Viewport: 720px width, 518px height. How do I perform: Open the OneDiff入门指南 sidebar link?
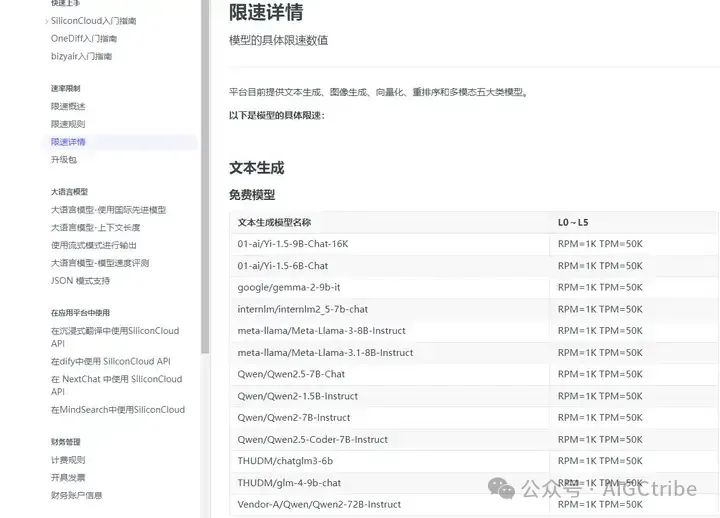tap(84, 39)
